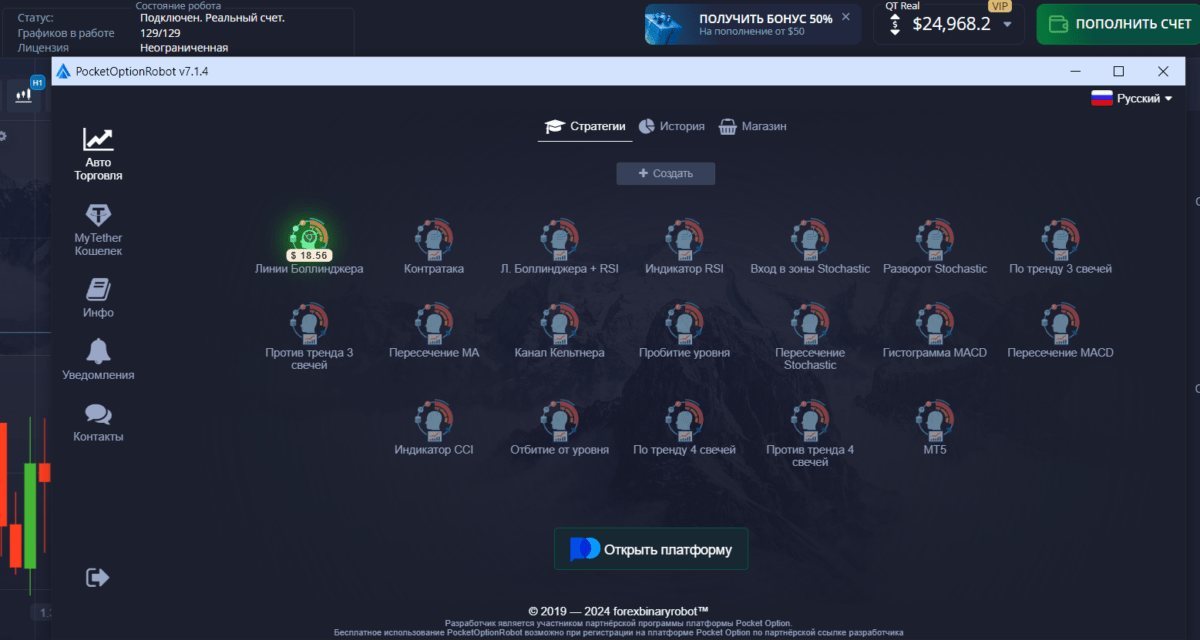Switch to the Стратегии tab

coord(585,126)
